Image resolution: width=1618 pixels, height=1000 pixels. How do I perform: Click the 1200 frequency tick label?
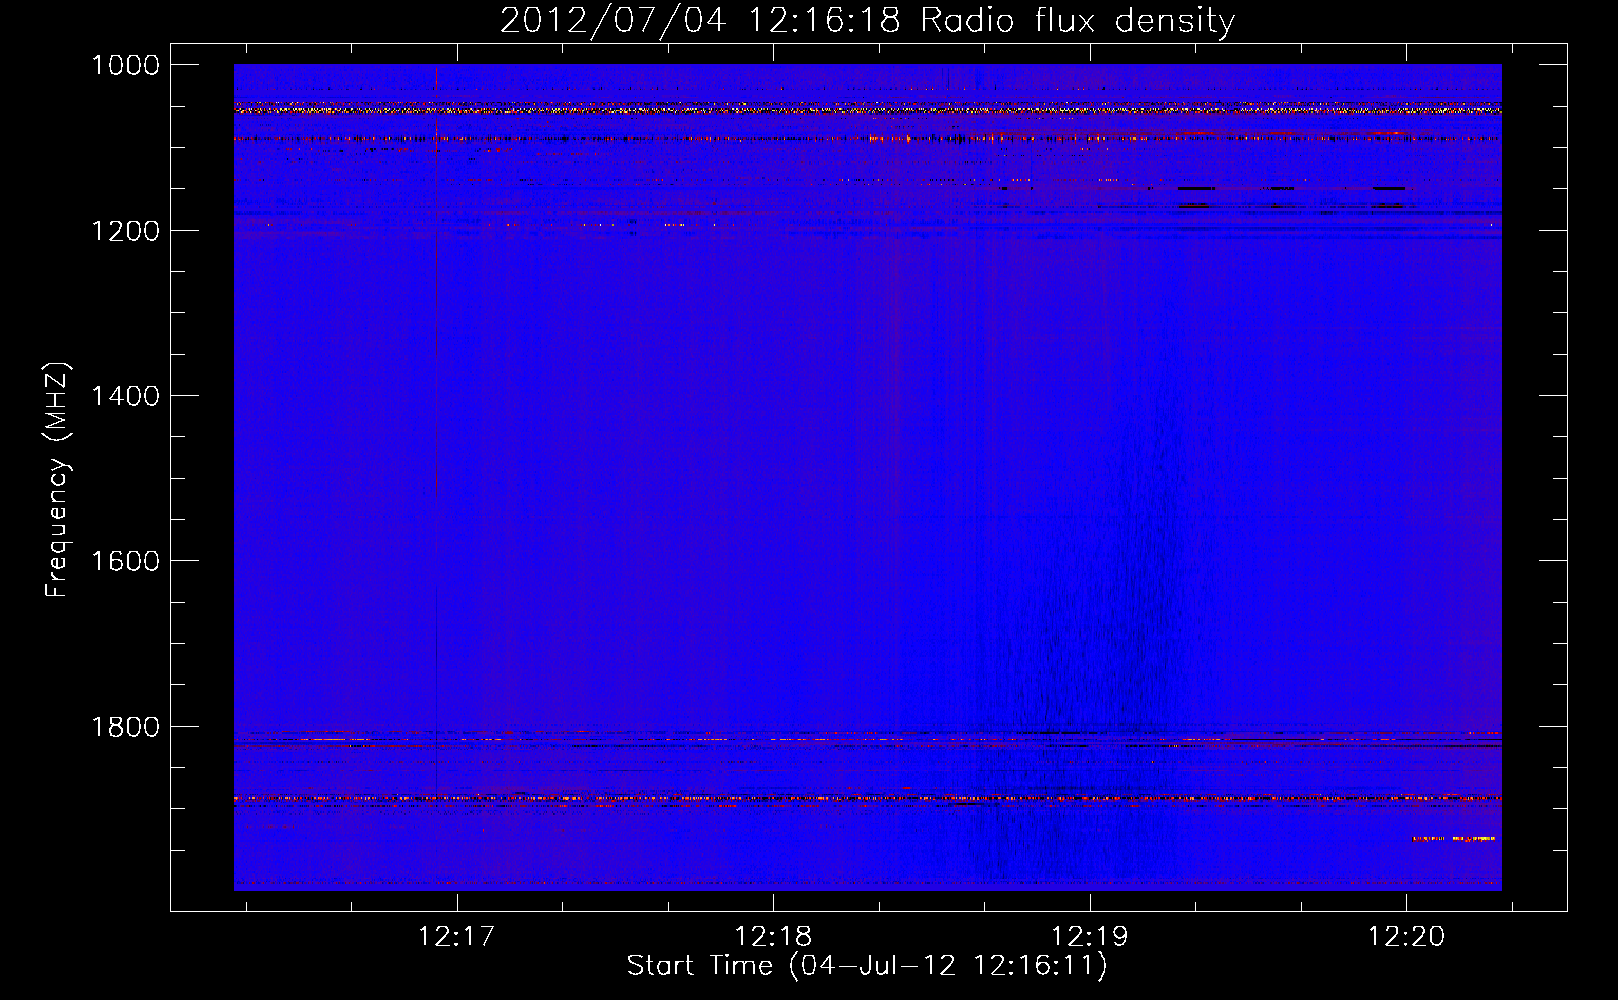click(126, 231)
